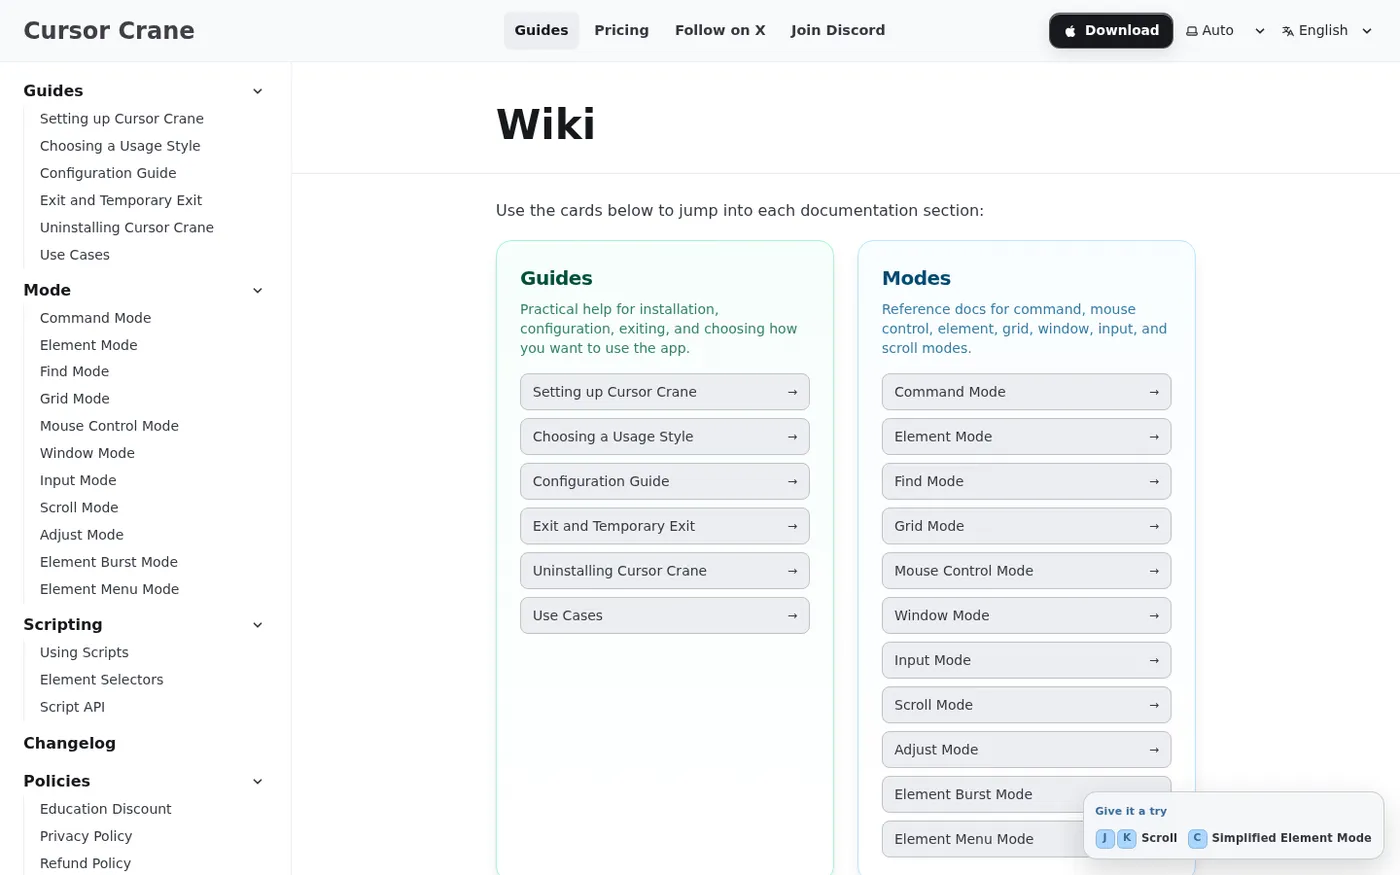Open the Follow on X nav link

pyautogui.click(x=720, y=30)
